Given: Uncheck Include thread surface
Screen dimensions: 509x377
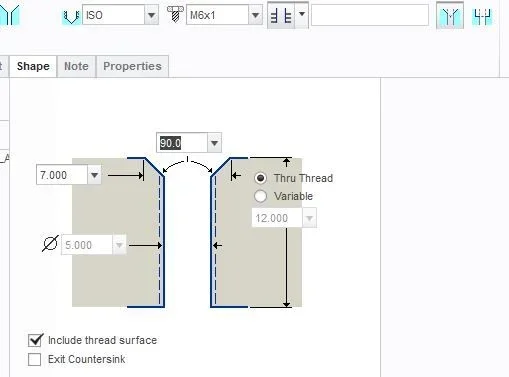Looking at the screenshot, I should click(35, 340).
